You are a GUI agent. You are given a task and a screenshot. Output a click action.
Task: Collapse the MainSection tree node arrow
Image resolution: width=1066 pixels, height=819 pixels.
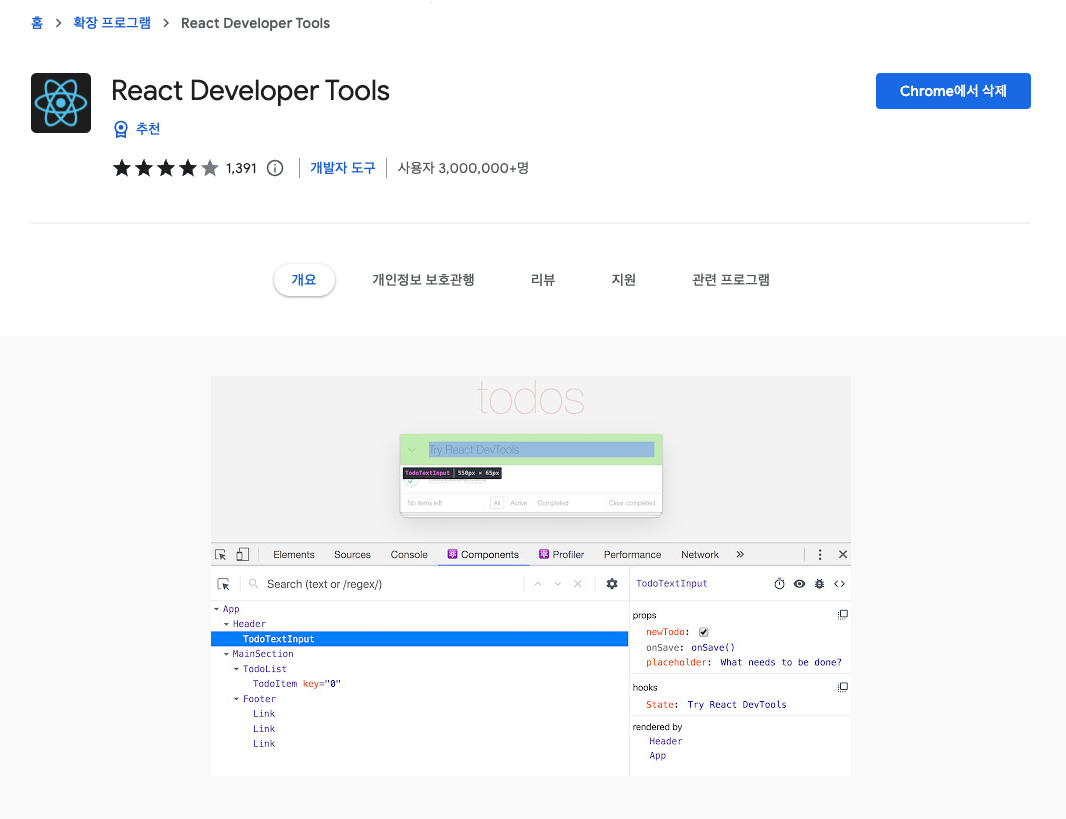tap(226, 654)
